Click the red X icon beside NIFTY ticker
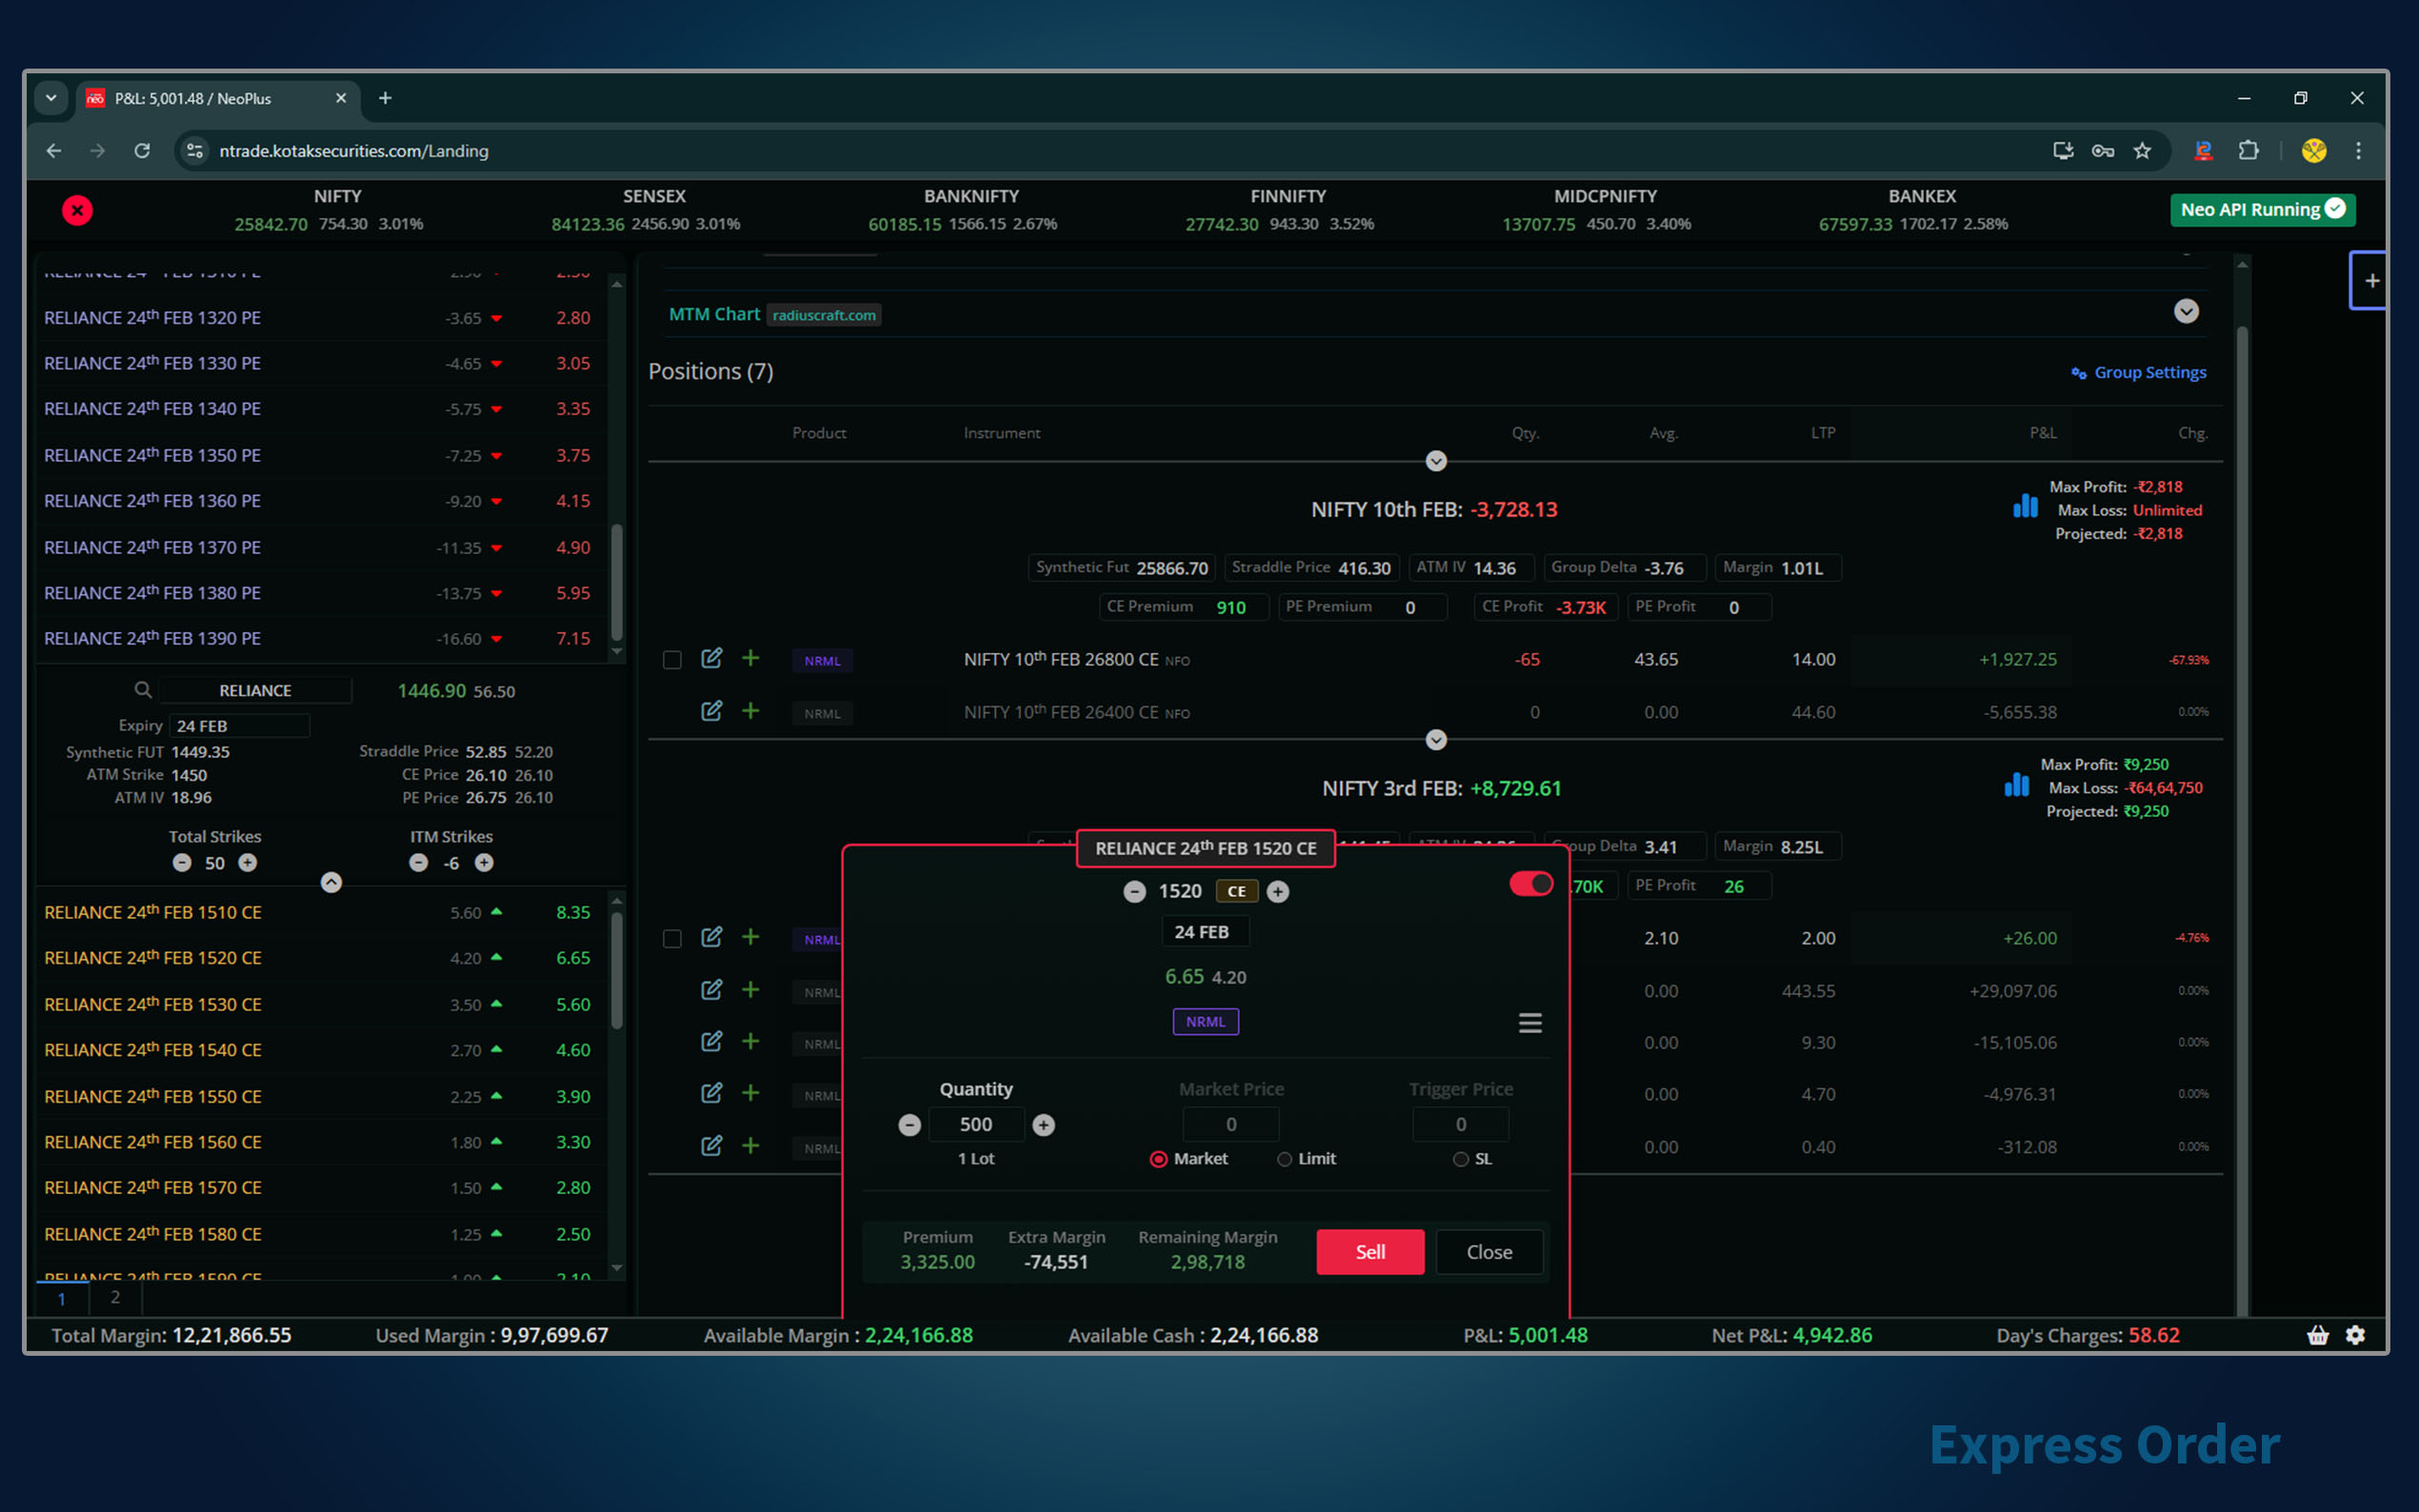 tap(77, 210)
